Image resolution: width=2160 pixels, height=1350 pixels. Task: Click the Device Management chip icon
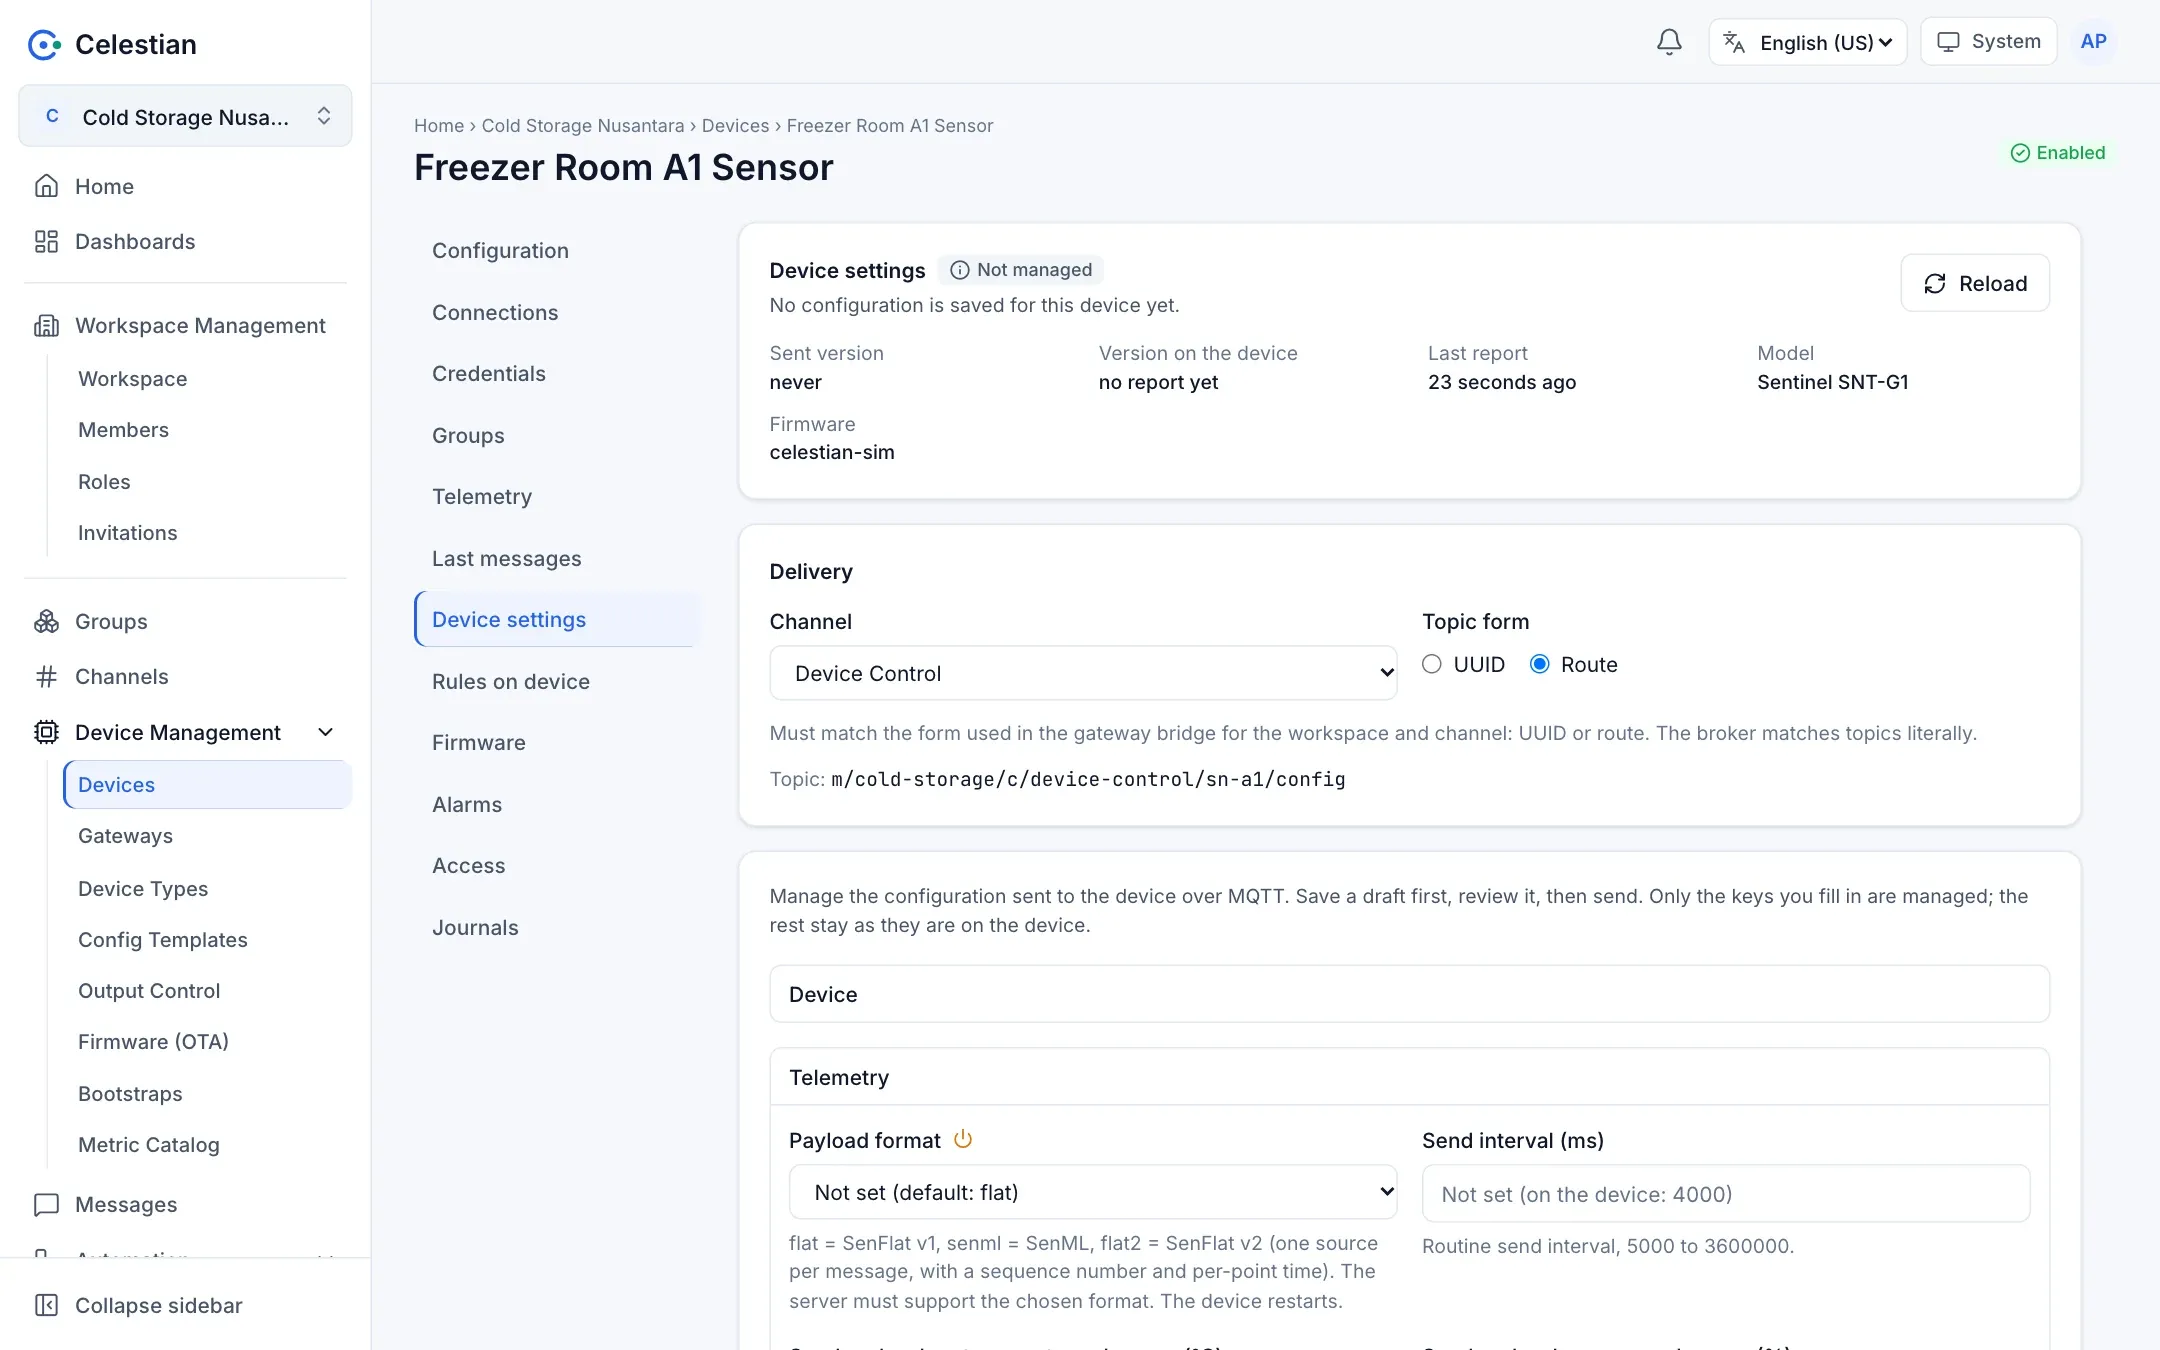(x=46, y=732)
